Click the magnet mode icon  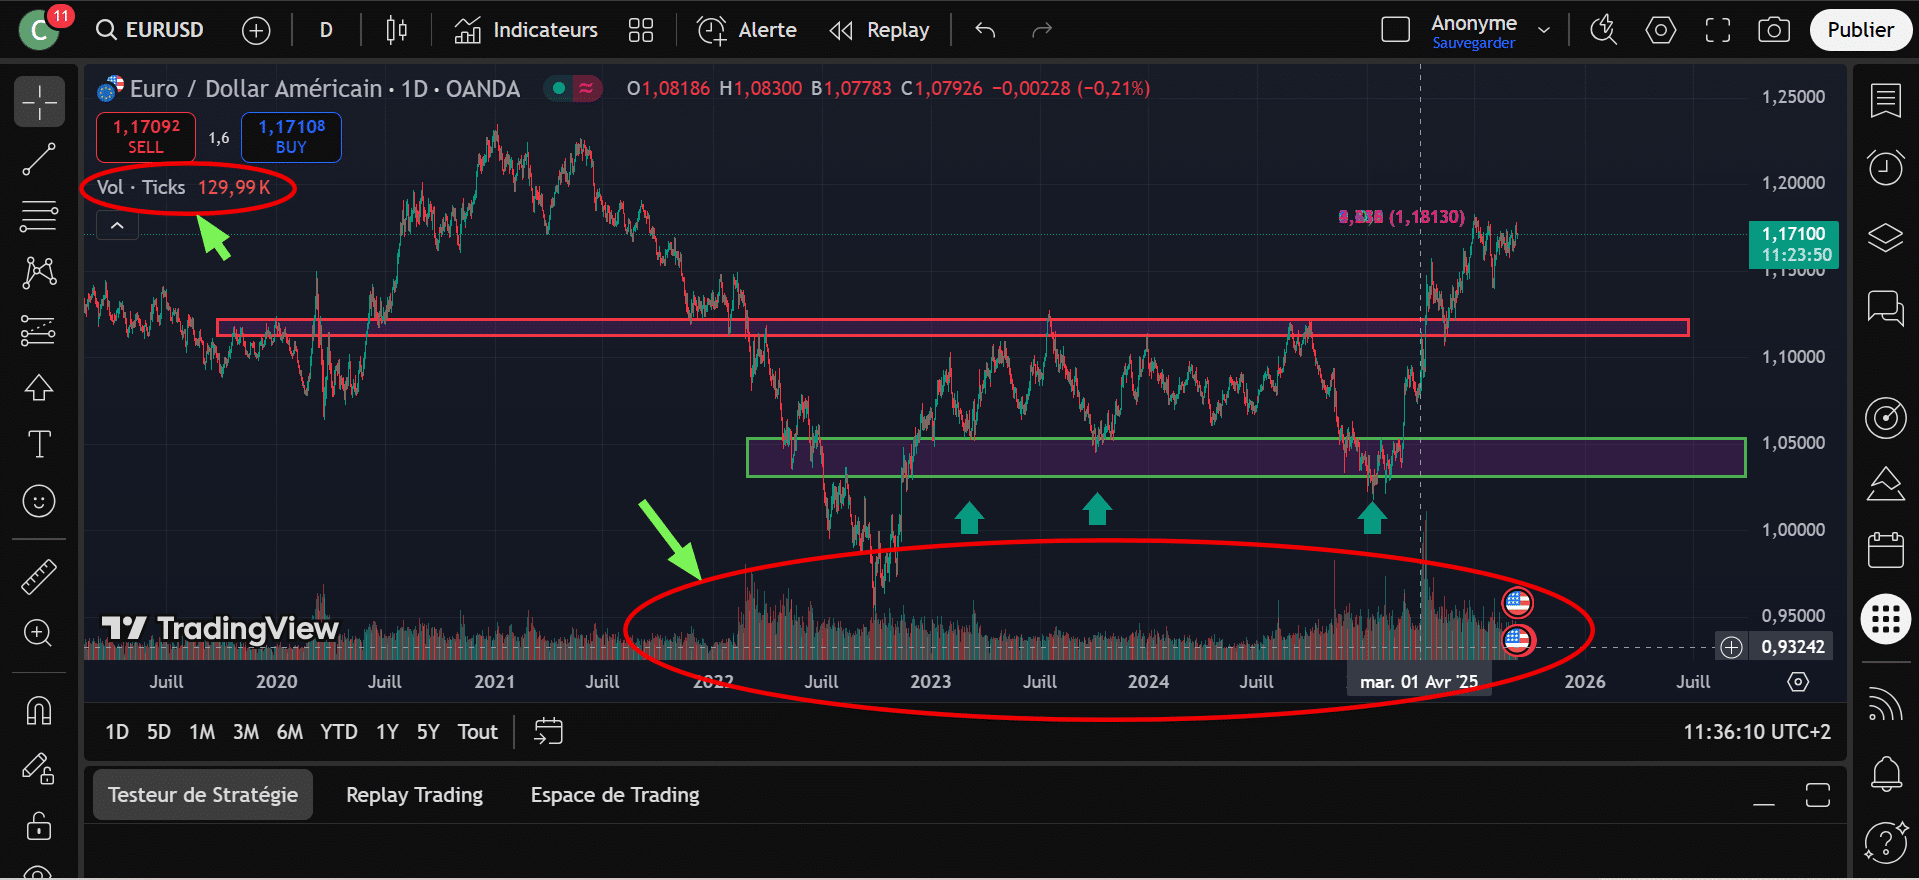39,711
